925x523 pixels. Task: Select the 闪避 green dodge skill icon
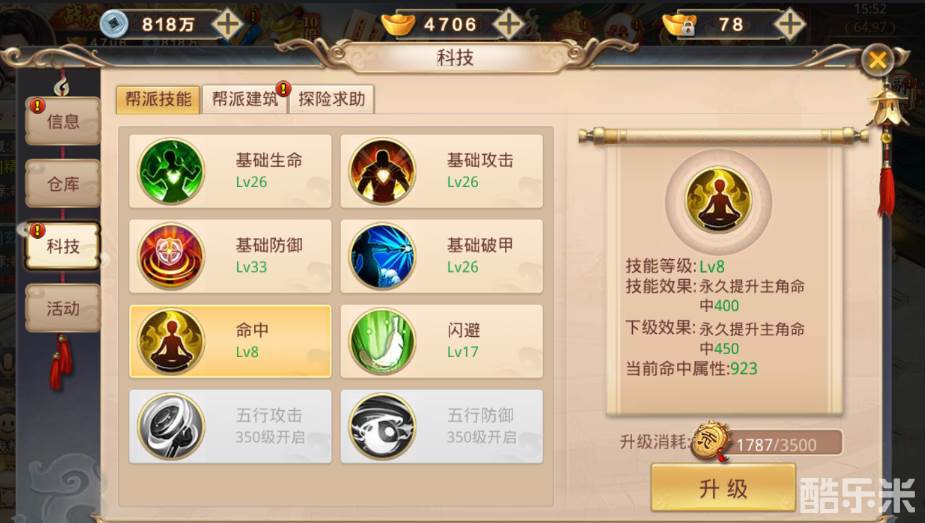point(382,341)
